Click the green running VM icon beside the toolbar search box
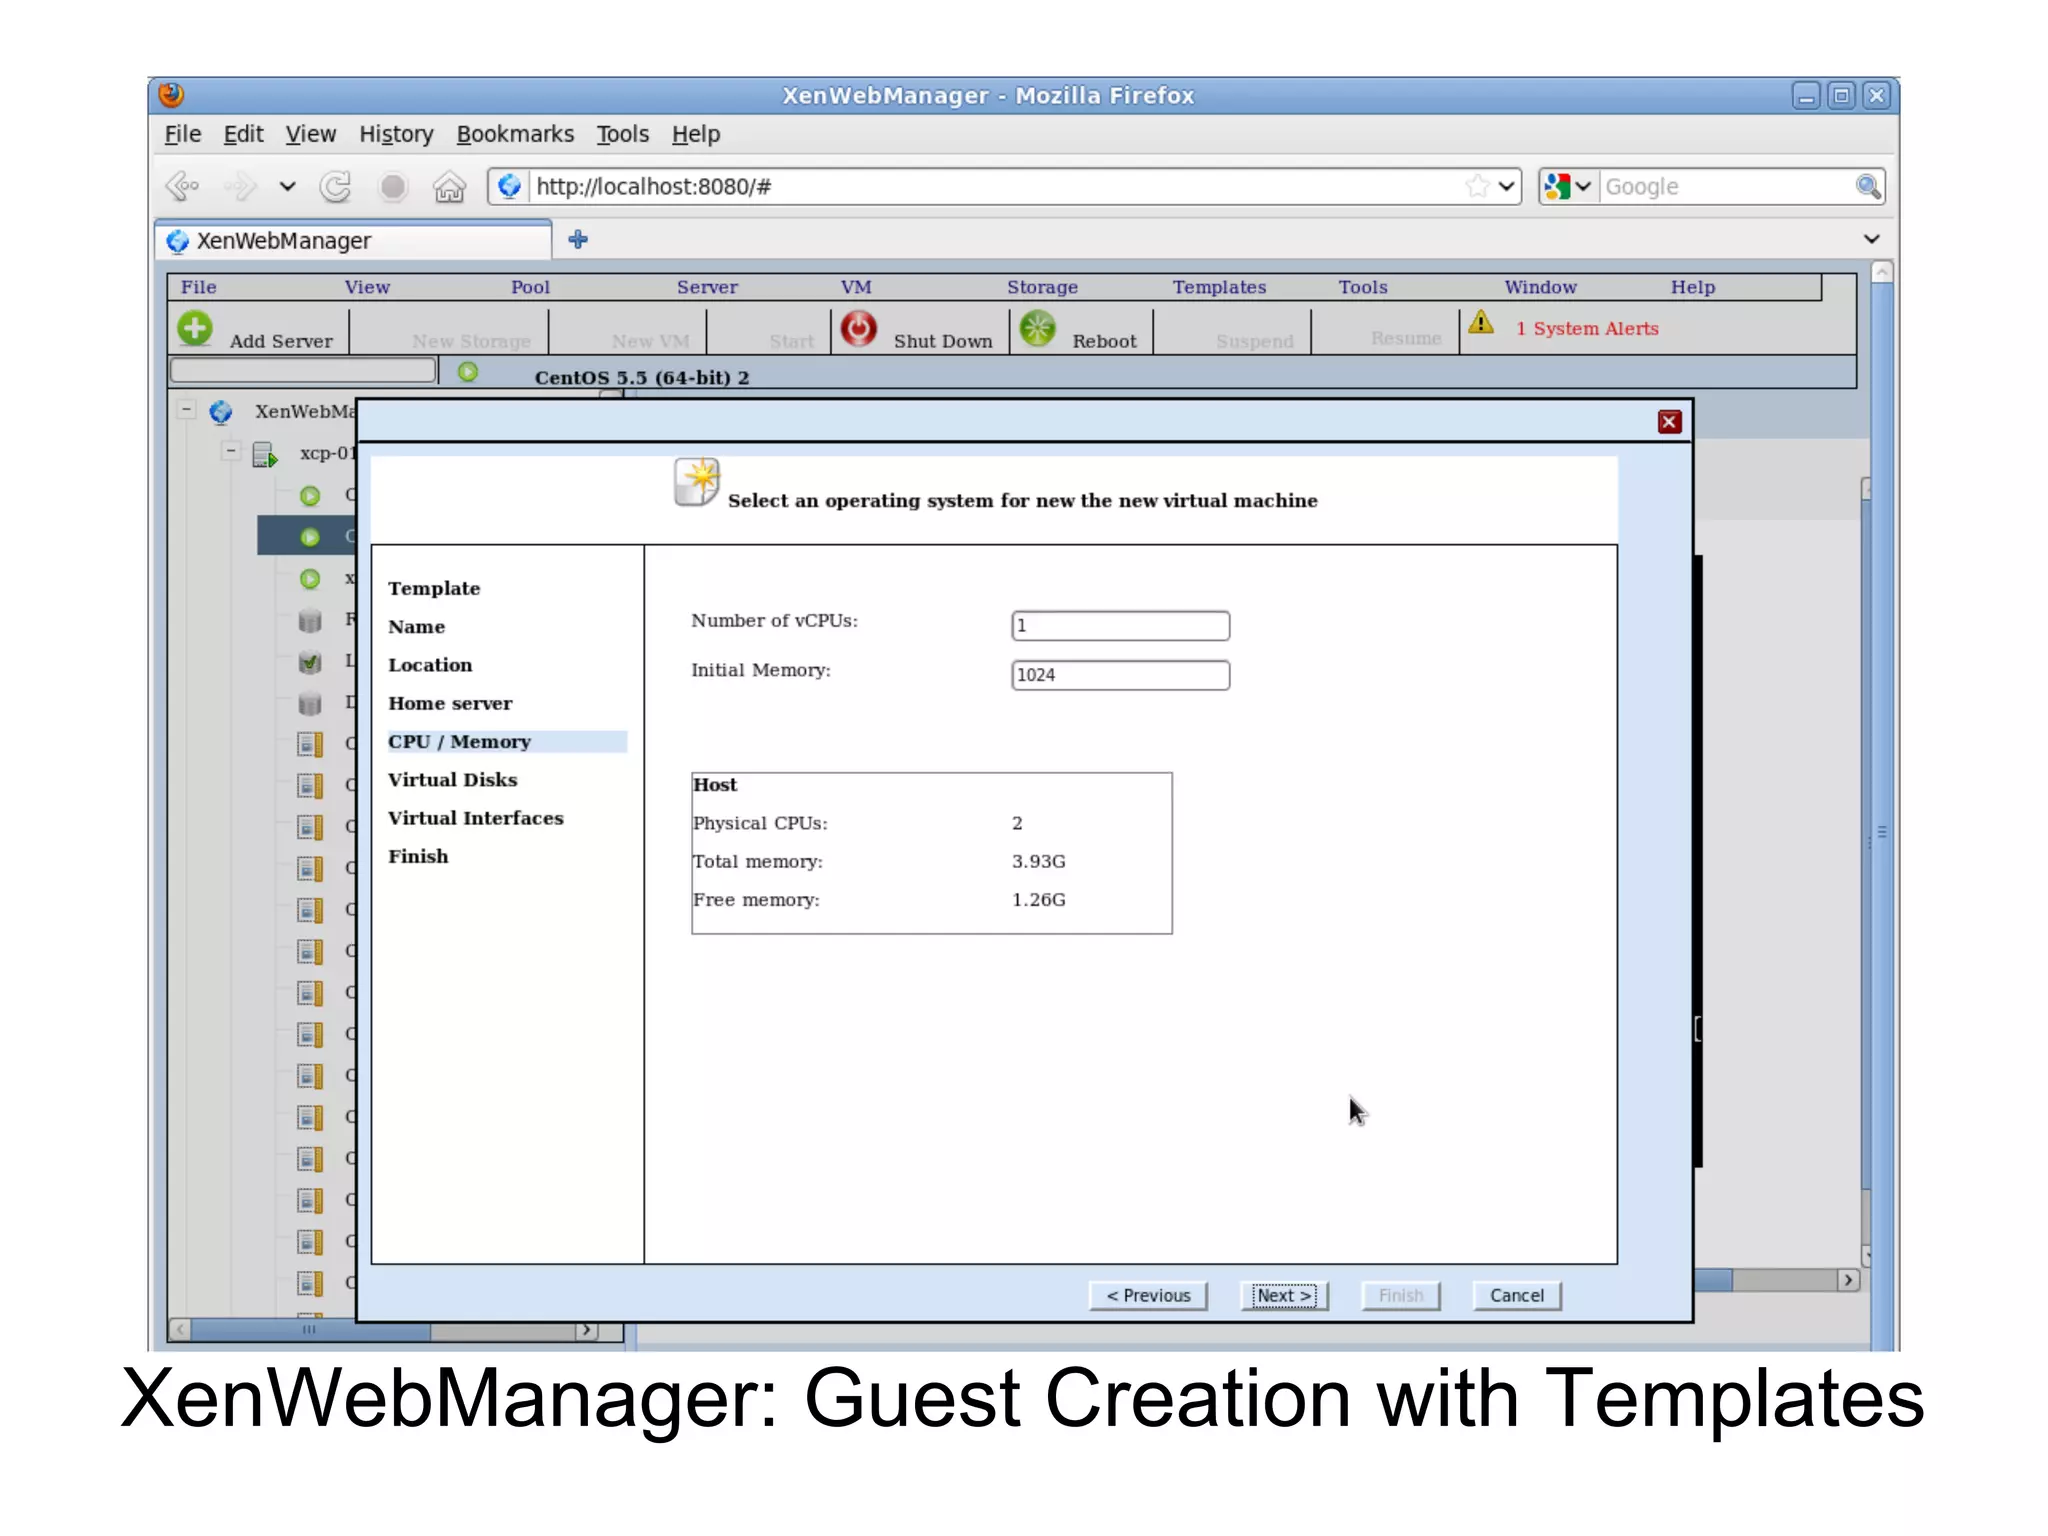2048x1536 pixels. (468, 372)
